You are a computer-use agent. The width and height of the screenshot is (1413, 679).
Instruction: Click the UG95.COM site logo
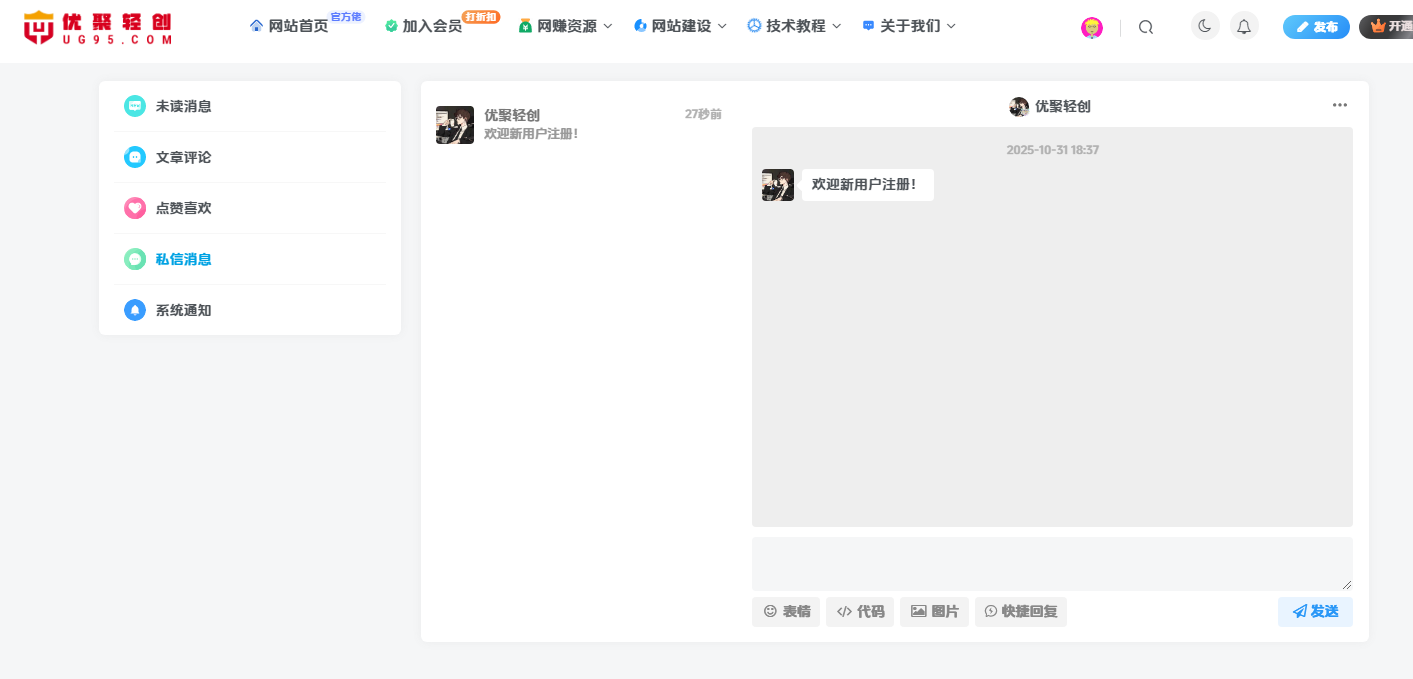tap(95, 27)
